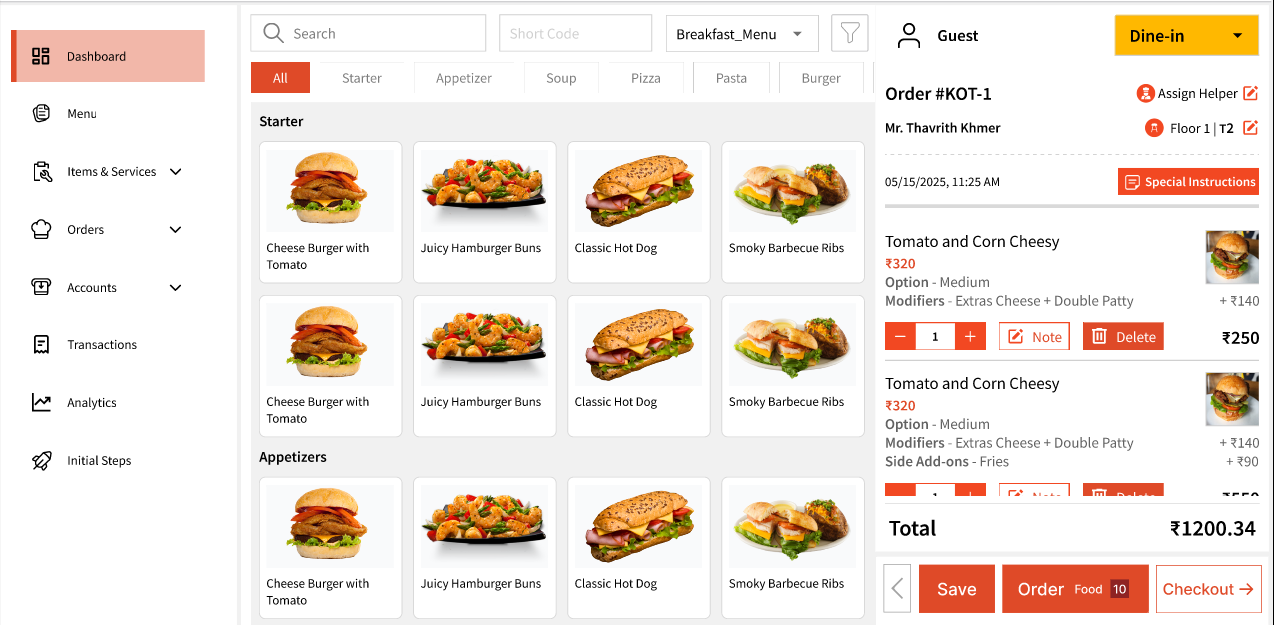
Task: Click customer name Mr. Thavrith Khmer
Action: pyautogui.click(x=943, y=128)
